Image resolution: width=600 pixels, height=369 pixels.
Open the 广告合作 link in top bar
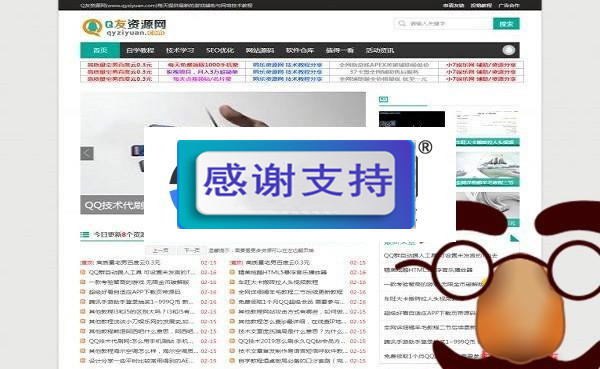[509, 5]
